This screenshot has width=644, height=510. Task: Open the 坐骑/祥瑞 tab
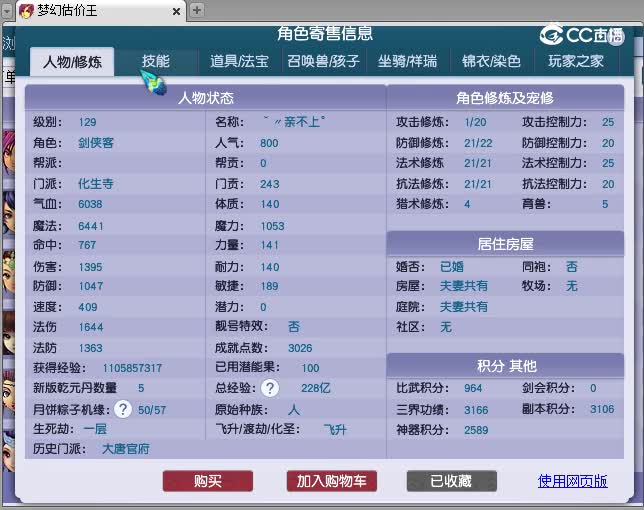[407, 61]
